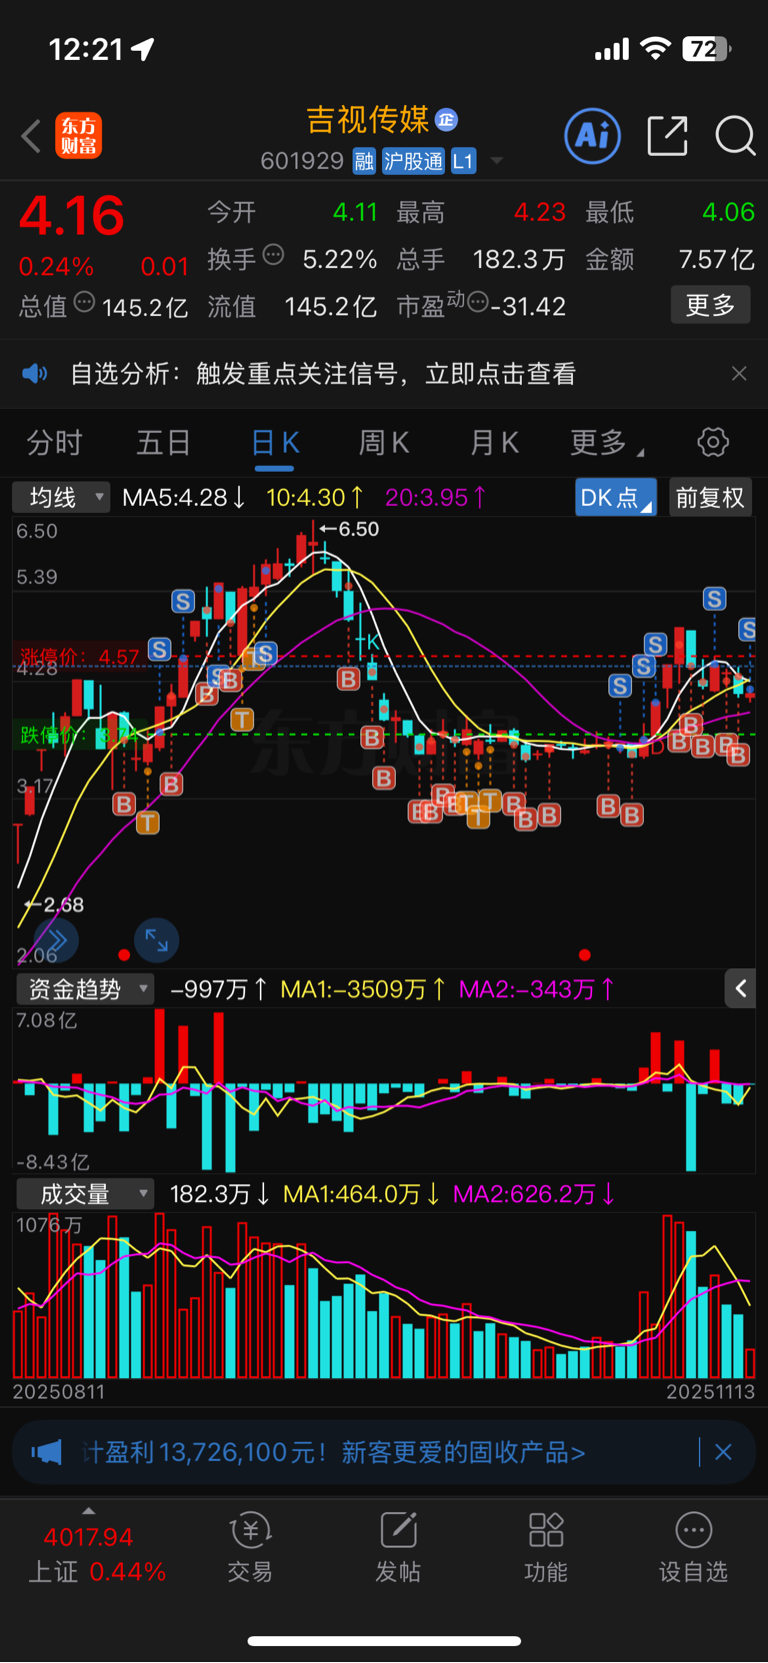The height and width of the screenshot is (1663, 768).
Task: Open the 资金趋势 indicator dropdown
Action: 85,989
